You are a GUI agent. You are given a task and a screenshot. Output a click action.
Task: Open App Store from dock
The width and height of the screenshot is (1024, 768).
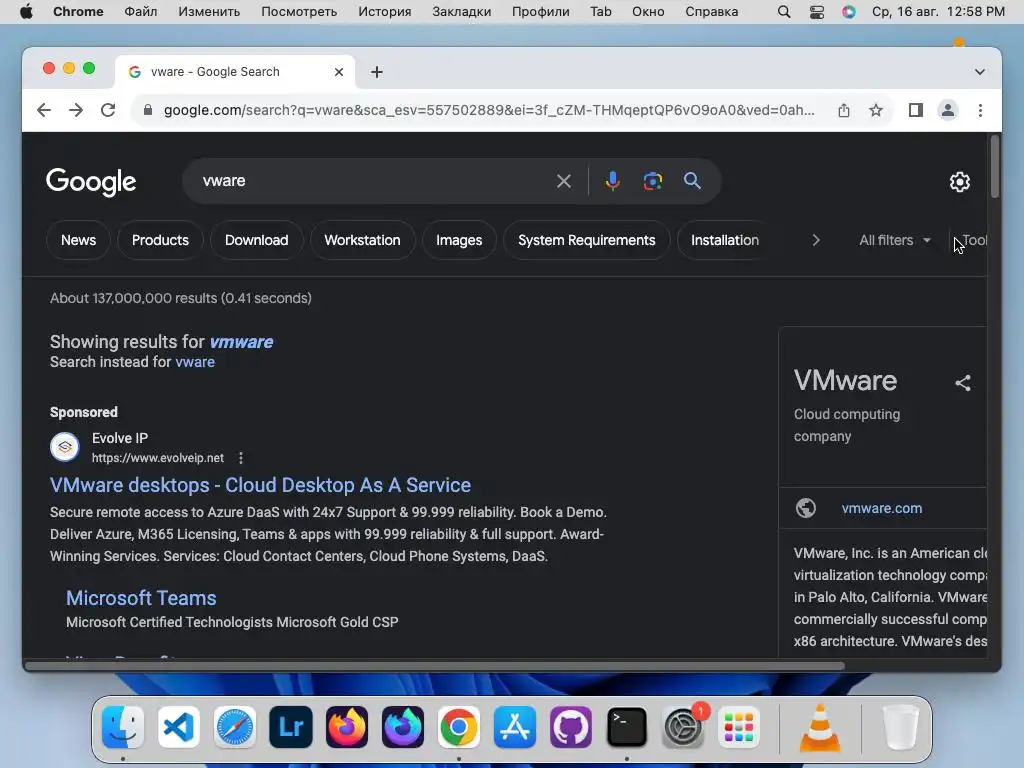click(x=515, y=727)
